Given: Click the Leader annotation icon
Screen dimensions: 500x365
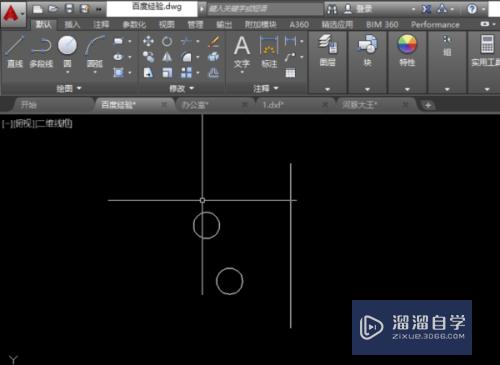Looking at the screenshot, I should (290, 57).
